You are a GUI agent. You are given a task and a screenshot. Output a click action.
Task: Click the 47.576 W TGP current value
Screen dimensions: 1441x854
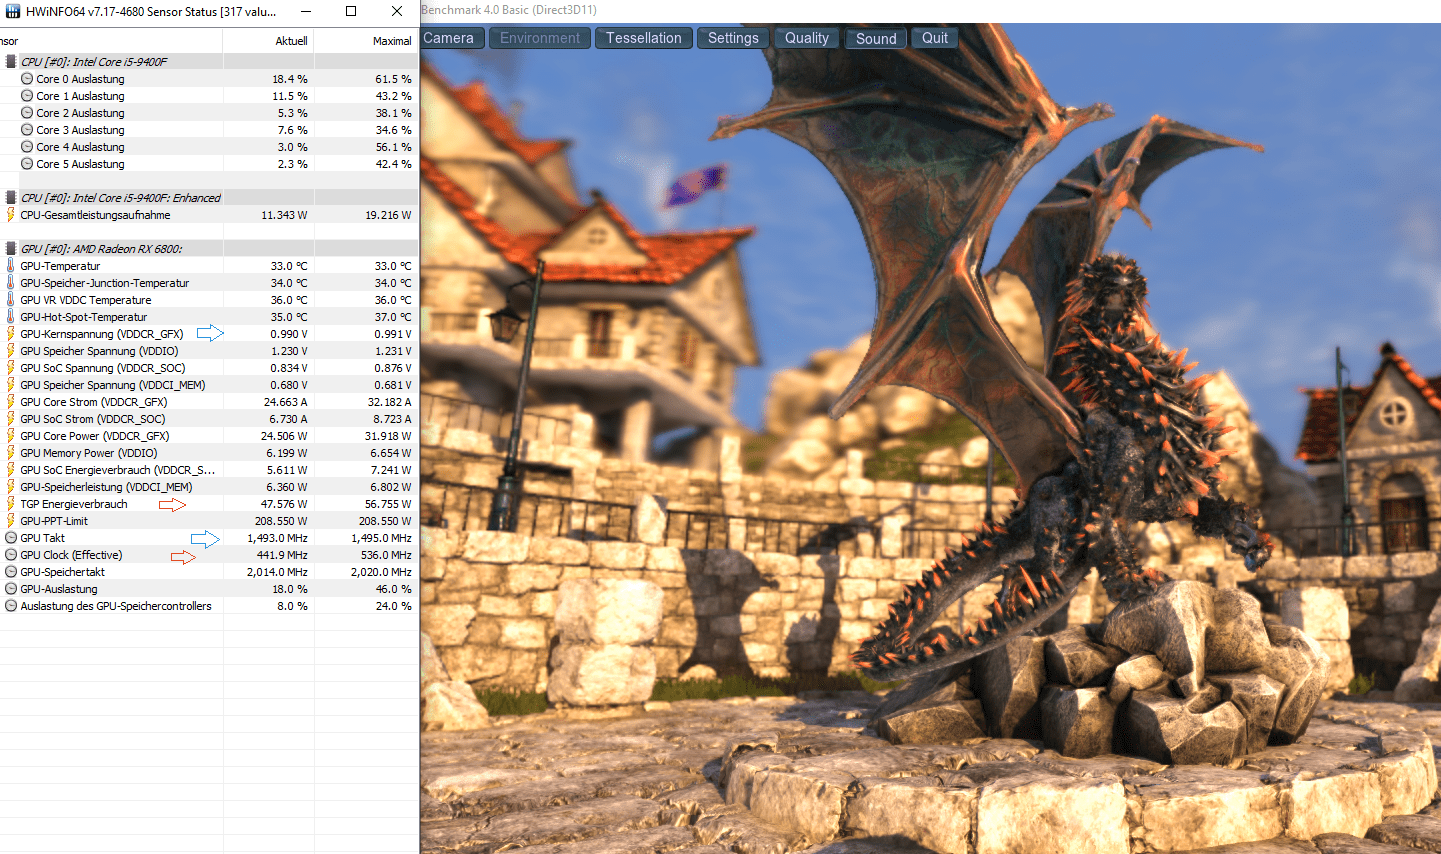pyautogui.click(x=284, y=504)
